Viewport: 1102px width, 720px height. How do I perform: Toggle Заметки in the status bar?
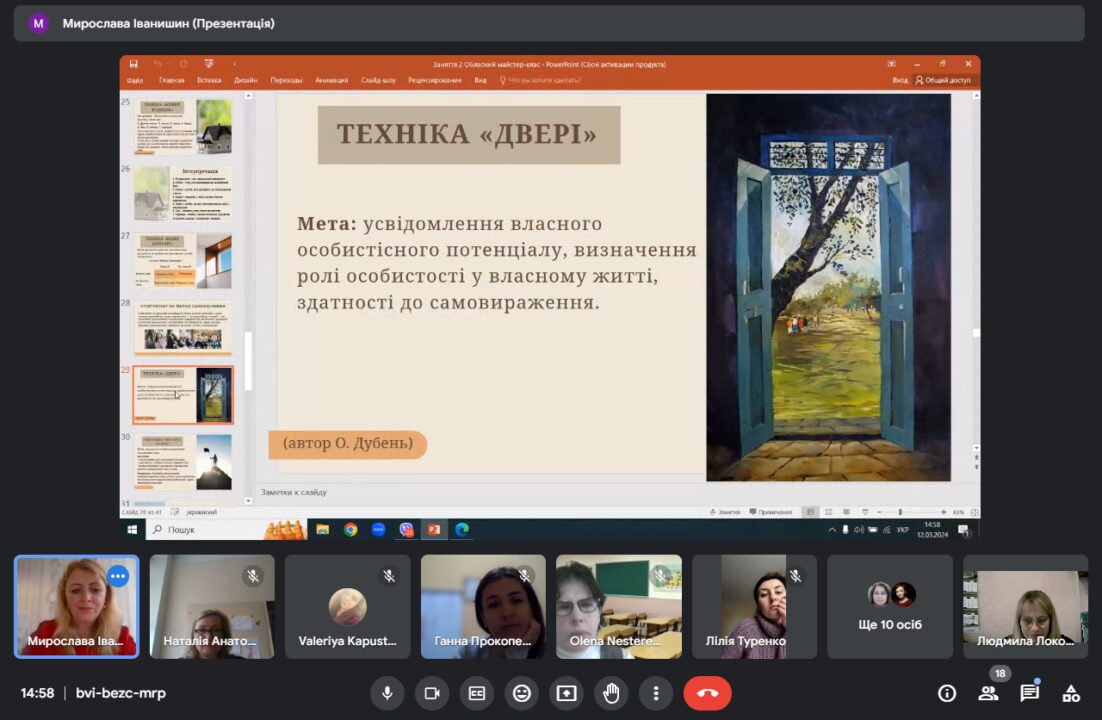pyautogui.click(x=725, y=512)
